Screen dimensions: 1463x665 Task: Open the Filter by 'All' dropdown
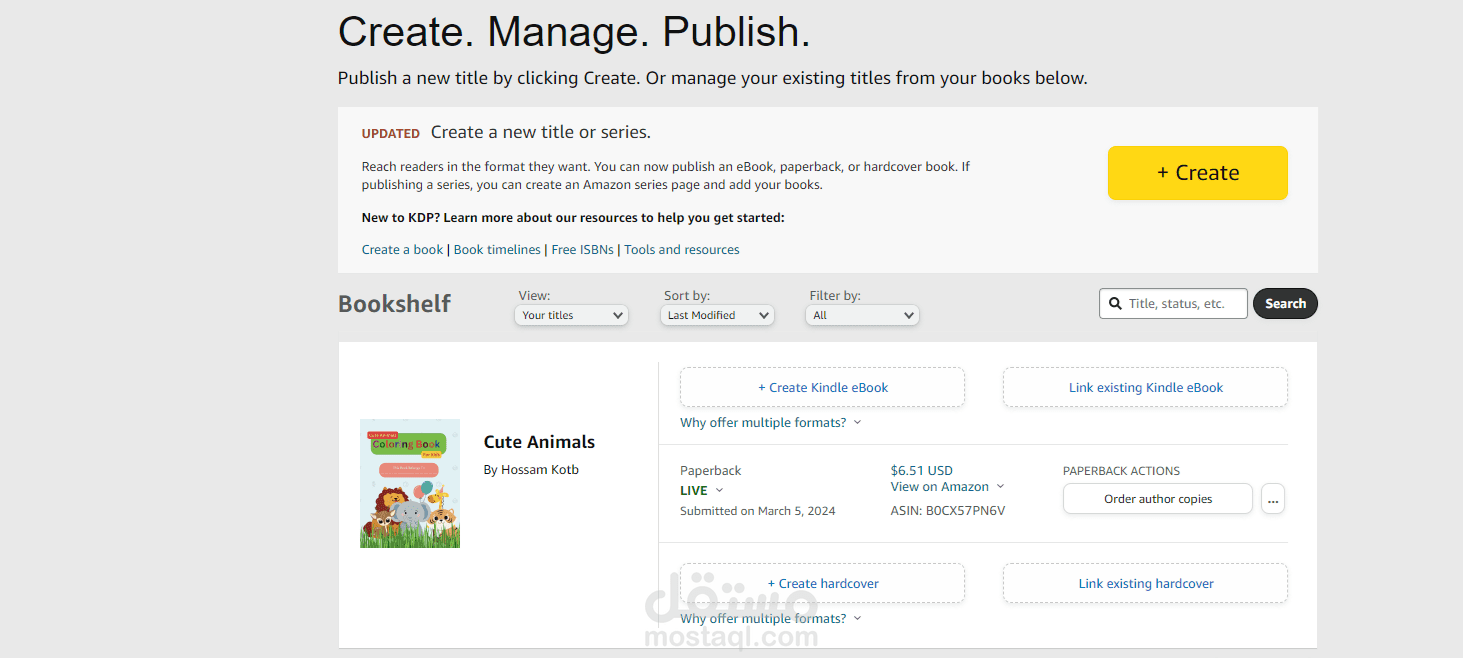point(862,315)
